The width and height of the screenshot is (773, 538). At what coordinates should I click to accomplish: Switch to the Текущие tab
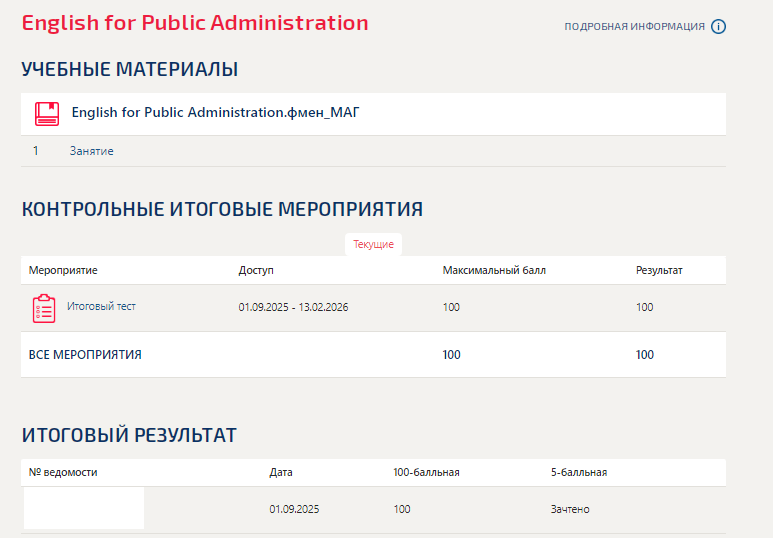coord(374,245)
